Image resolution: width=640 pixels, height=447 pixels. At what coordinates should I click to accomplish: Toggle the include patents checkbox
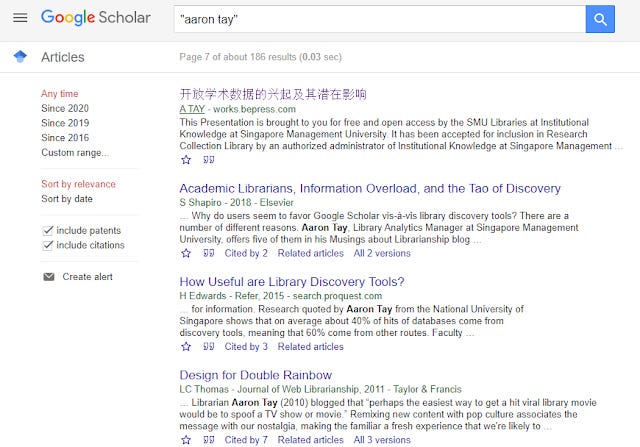coord(48,231)
